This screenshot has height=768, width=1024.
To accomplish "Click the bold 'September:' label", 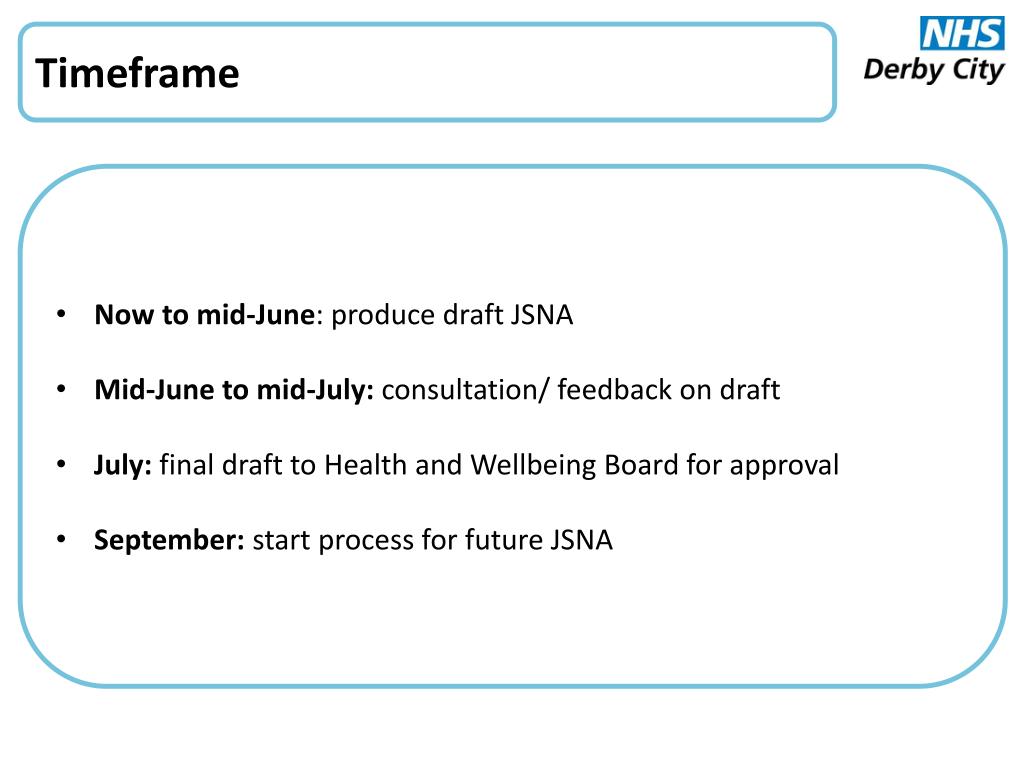I will (169, 540).
